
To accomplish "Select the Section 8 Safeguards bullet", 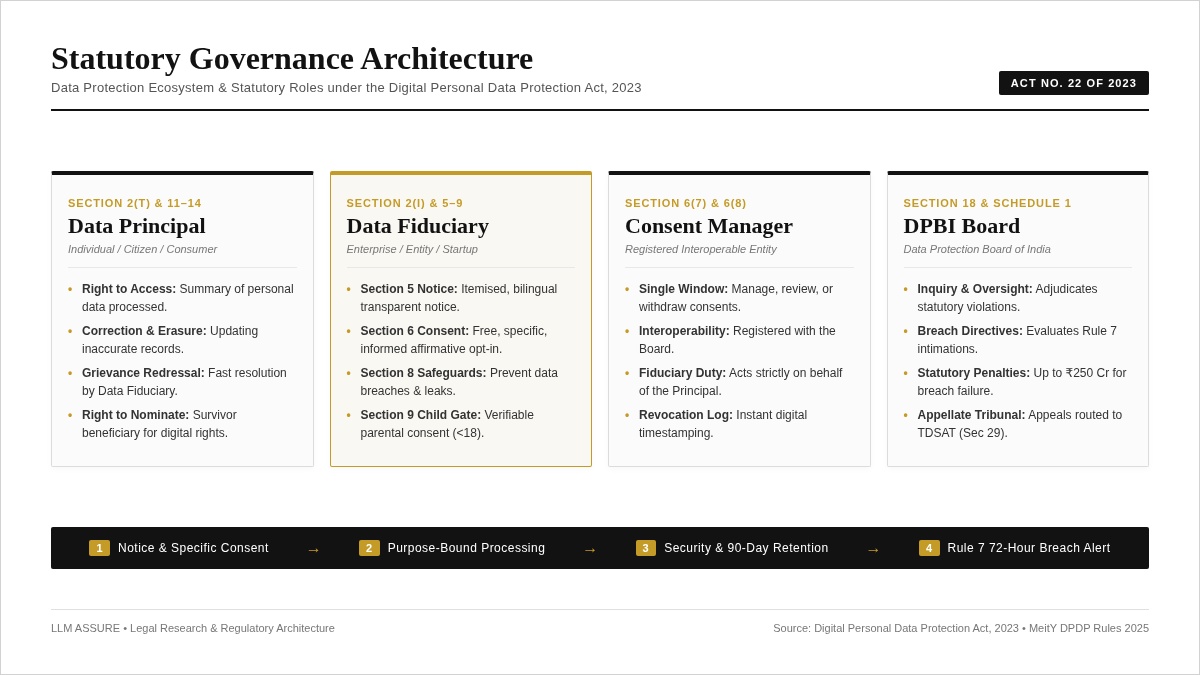I will [460, 382].
